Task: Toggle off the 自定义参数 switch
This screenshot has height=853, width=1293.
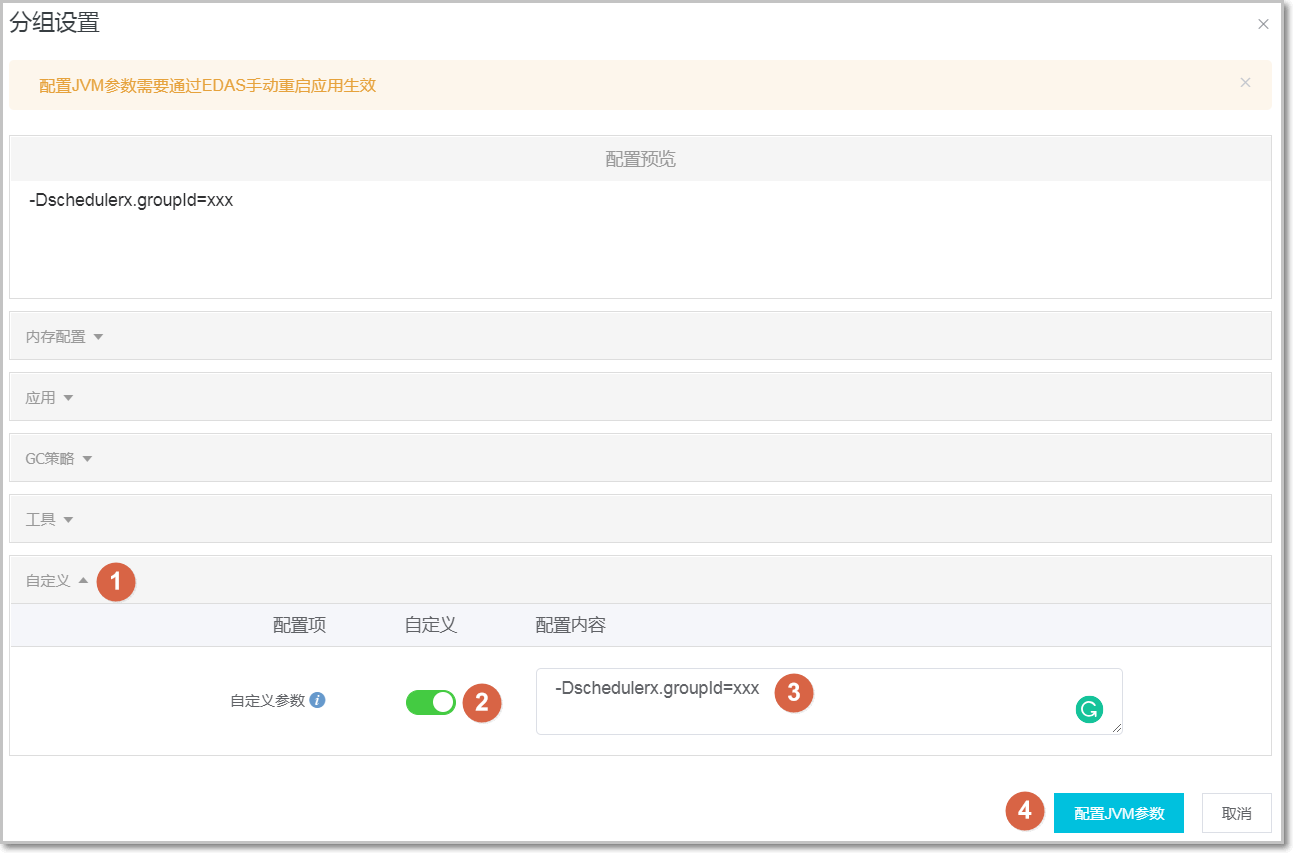Action: click(431, 702)
